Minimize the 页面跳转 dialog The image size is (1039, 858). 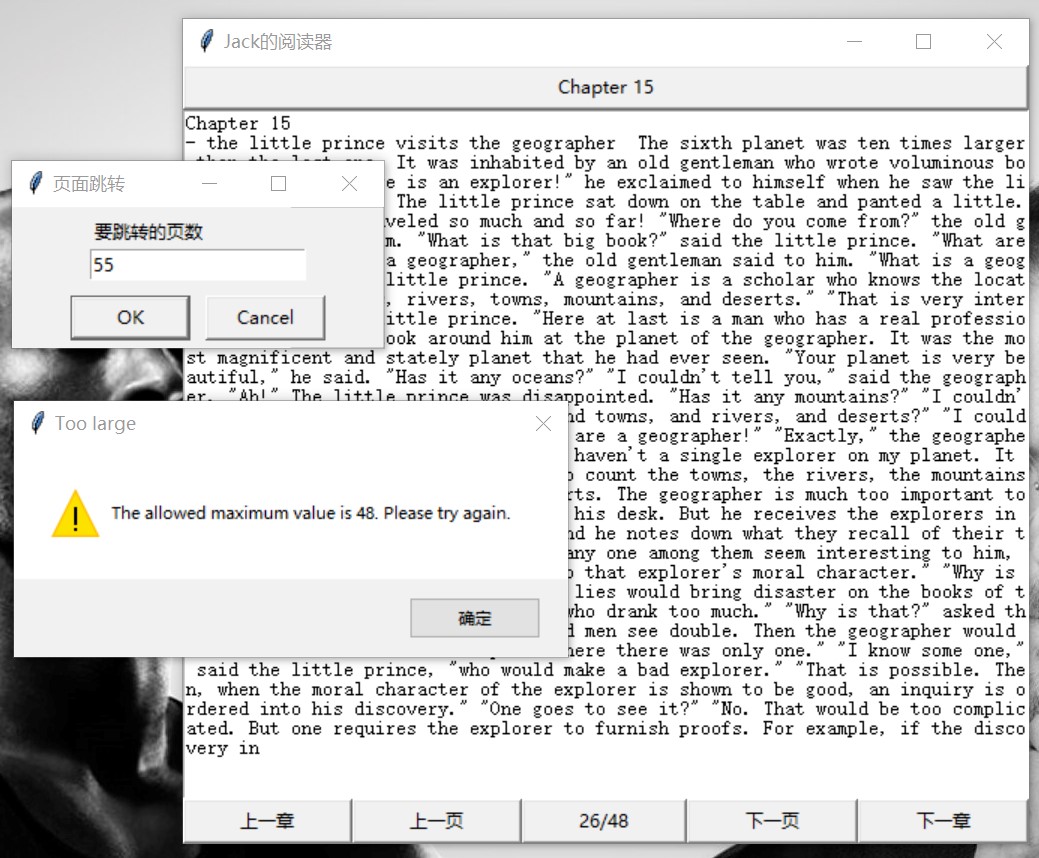pos(210,184)
